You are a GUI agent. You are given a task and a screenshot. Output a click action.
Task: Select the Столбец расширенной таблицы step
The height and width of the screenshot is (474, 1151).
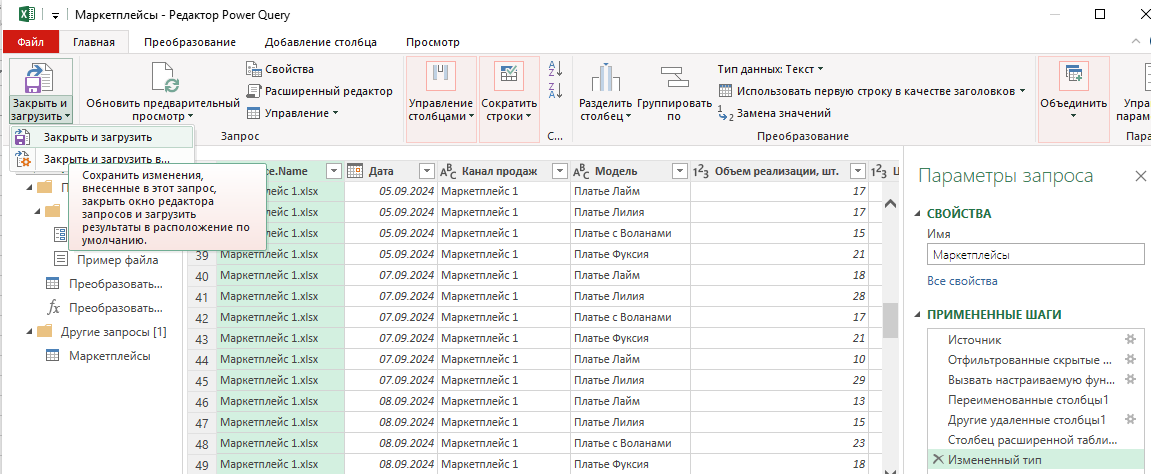point(1033,440)
